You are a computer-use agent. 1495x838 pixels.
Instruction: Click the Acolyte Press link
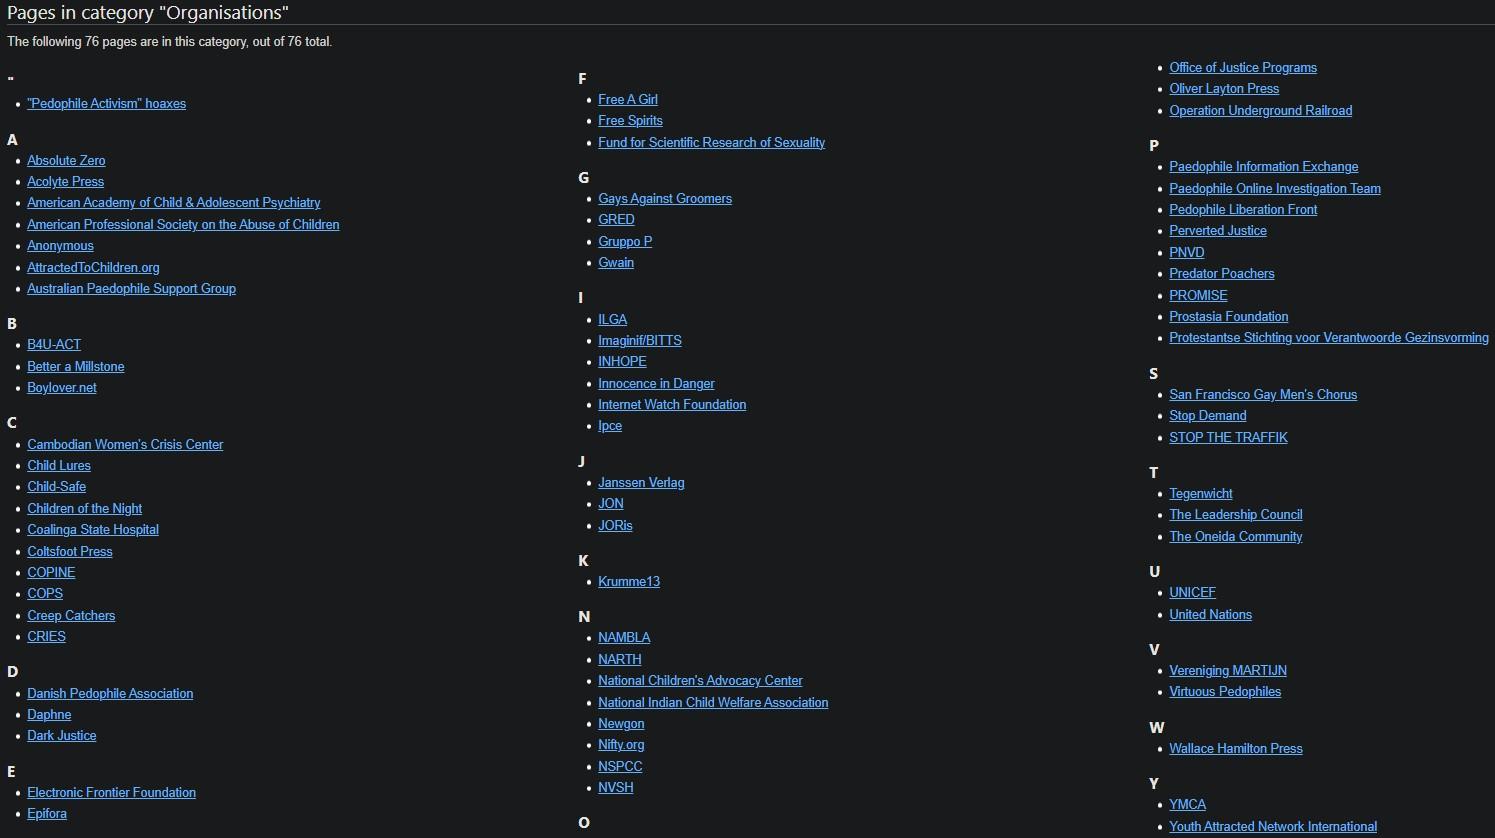pyautogui.click(x=65, y=181)
